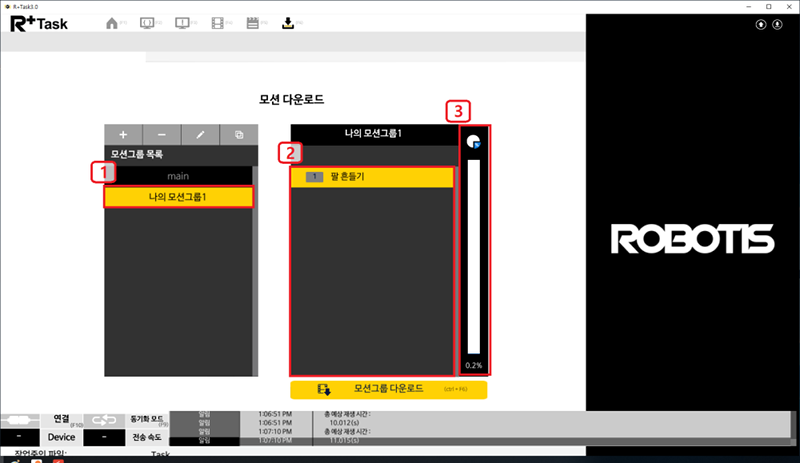Select the film strip motion icon
Viewport: 800px width, 463px height.
pos(218,22)
